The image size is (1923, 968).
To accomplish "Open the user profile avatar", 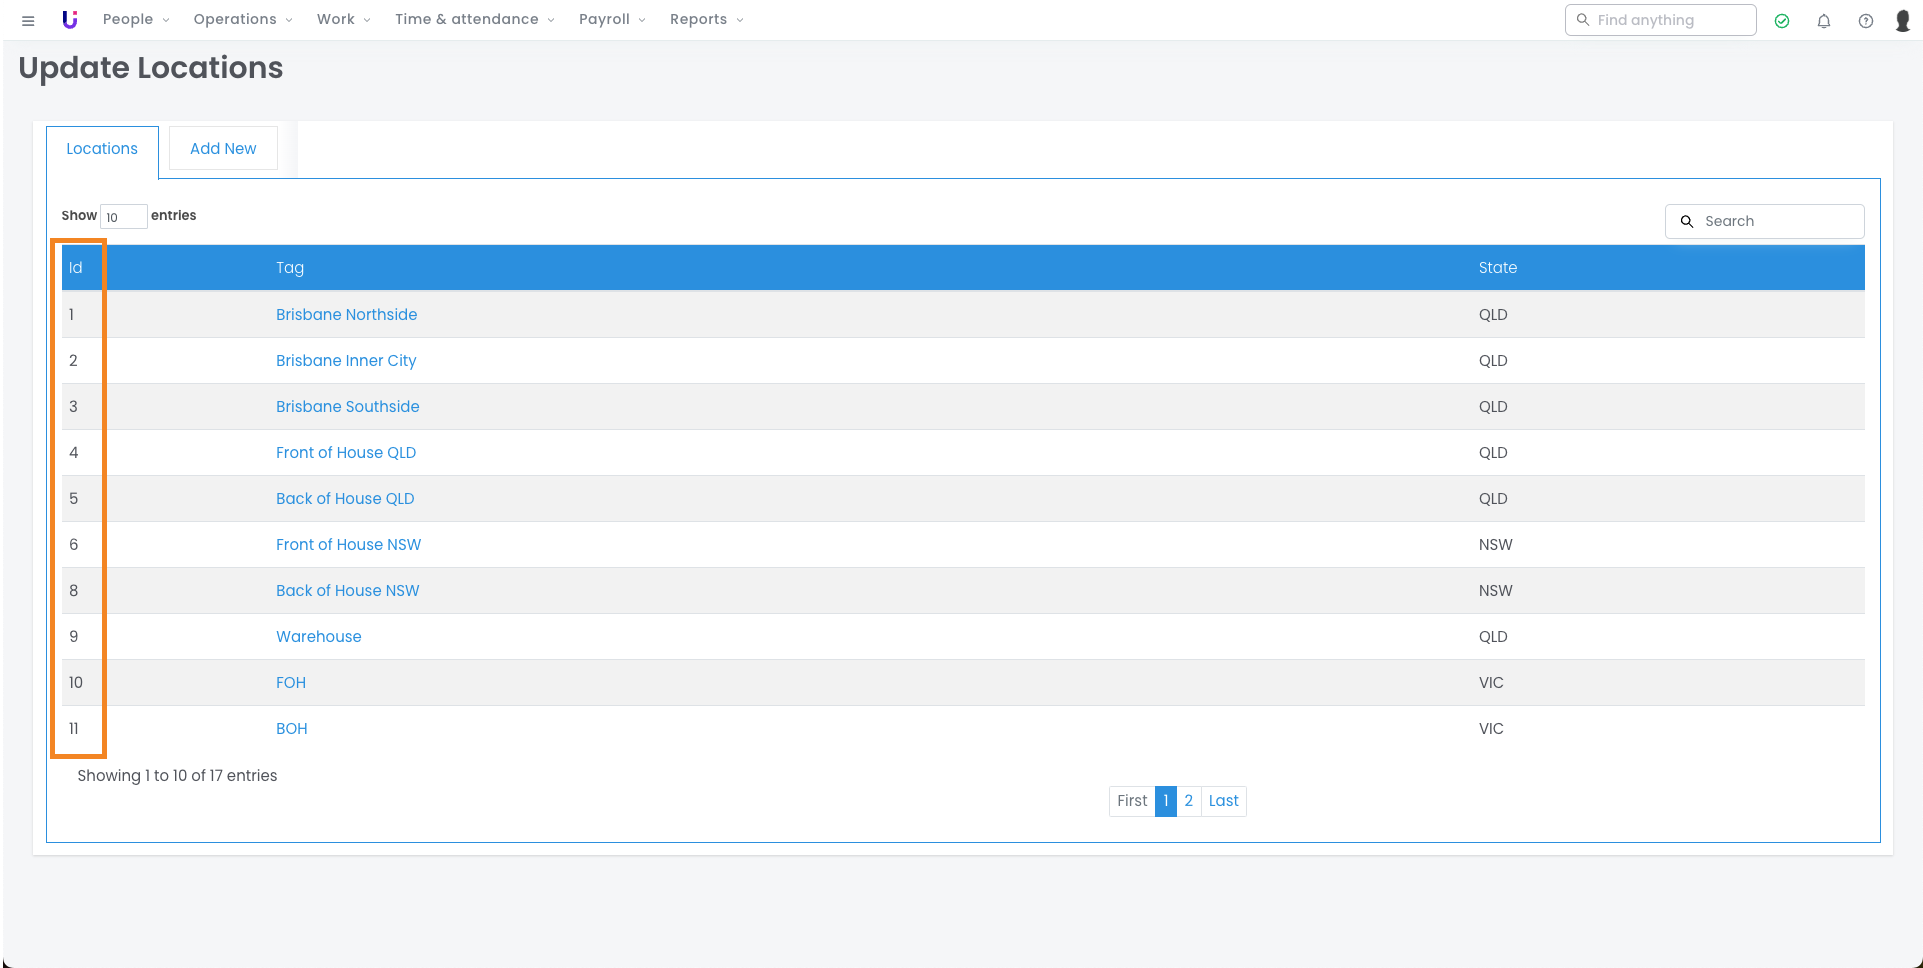I will (x=1903, y=21).
